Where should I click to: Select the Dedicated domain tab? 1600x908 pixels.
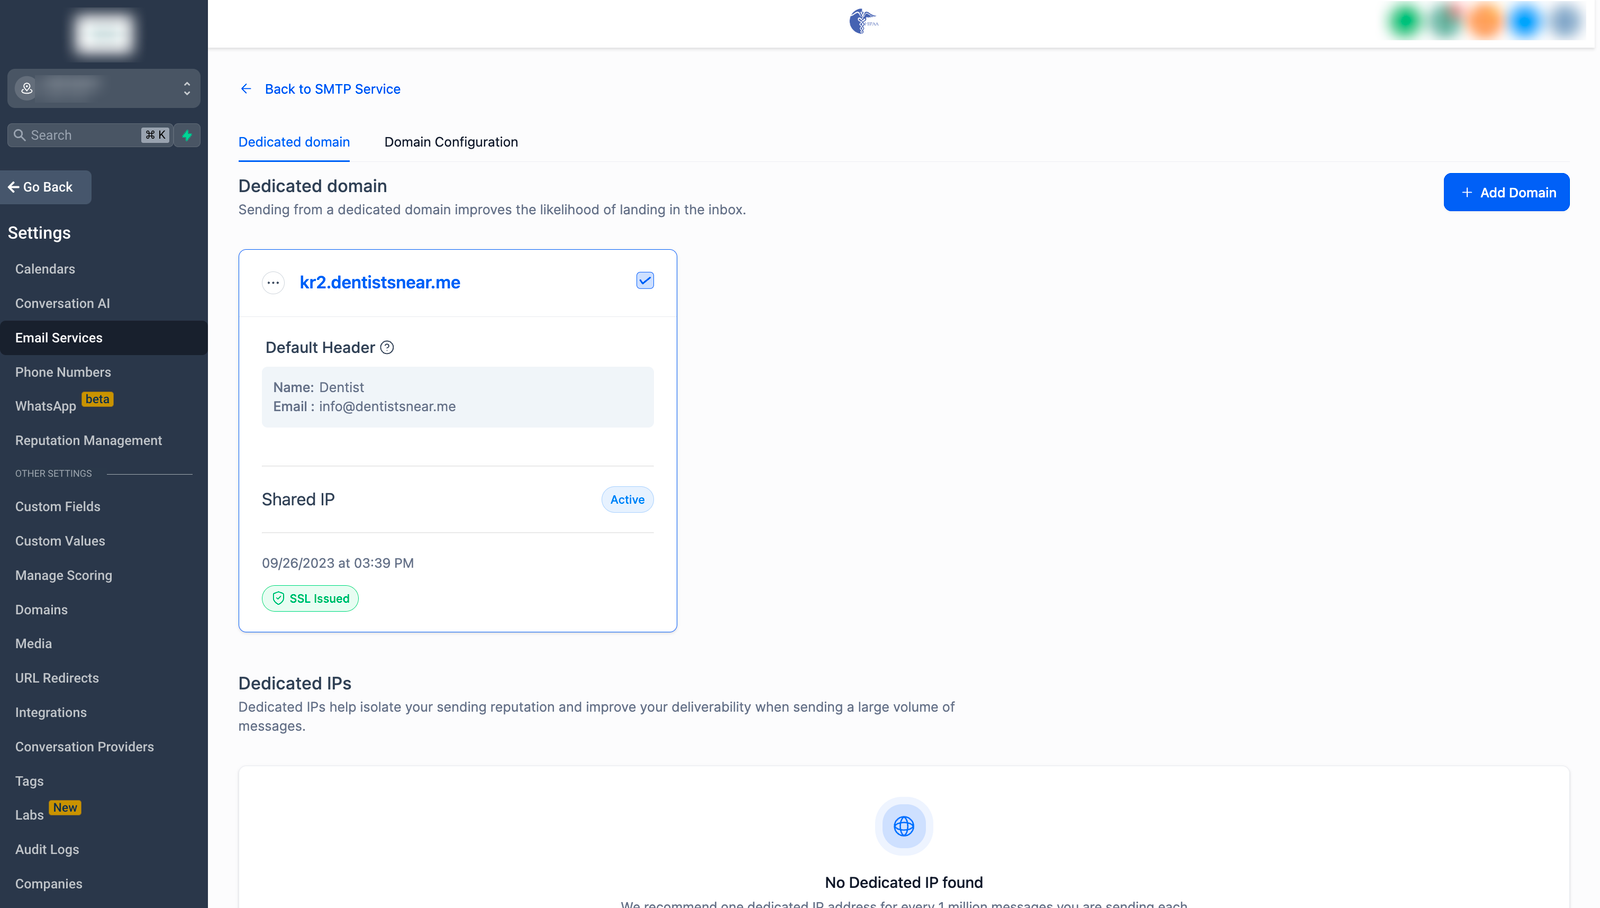[294, 142]
